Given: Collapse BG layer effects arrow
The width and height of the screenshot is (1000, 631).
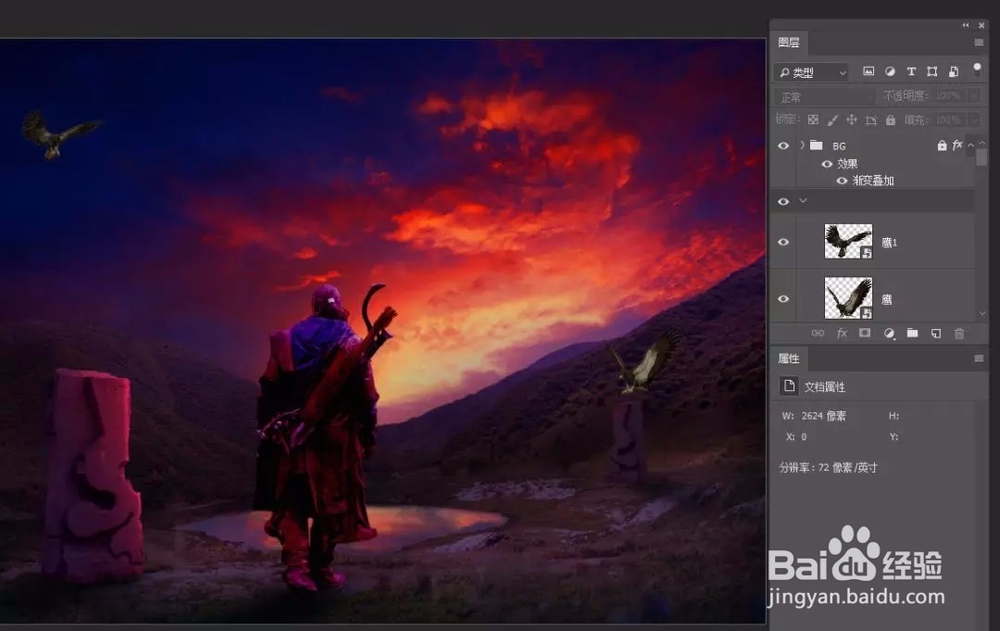Looking at the screenshot, I should point(971,145).
